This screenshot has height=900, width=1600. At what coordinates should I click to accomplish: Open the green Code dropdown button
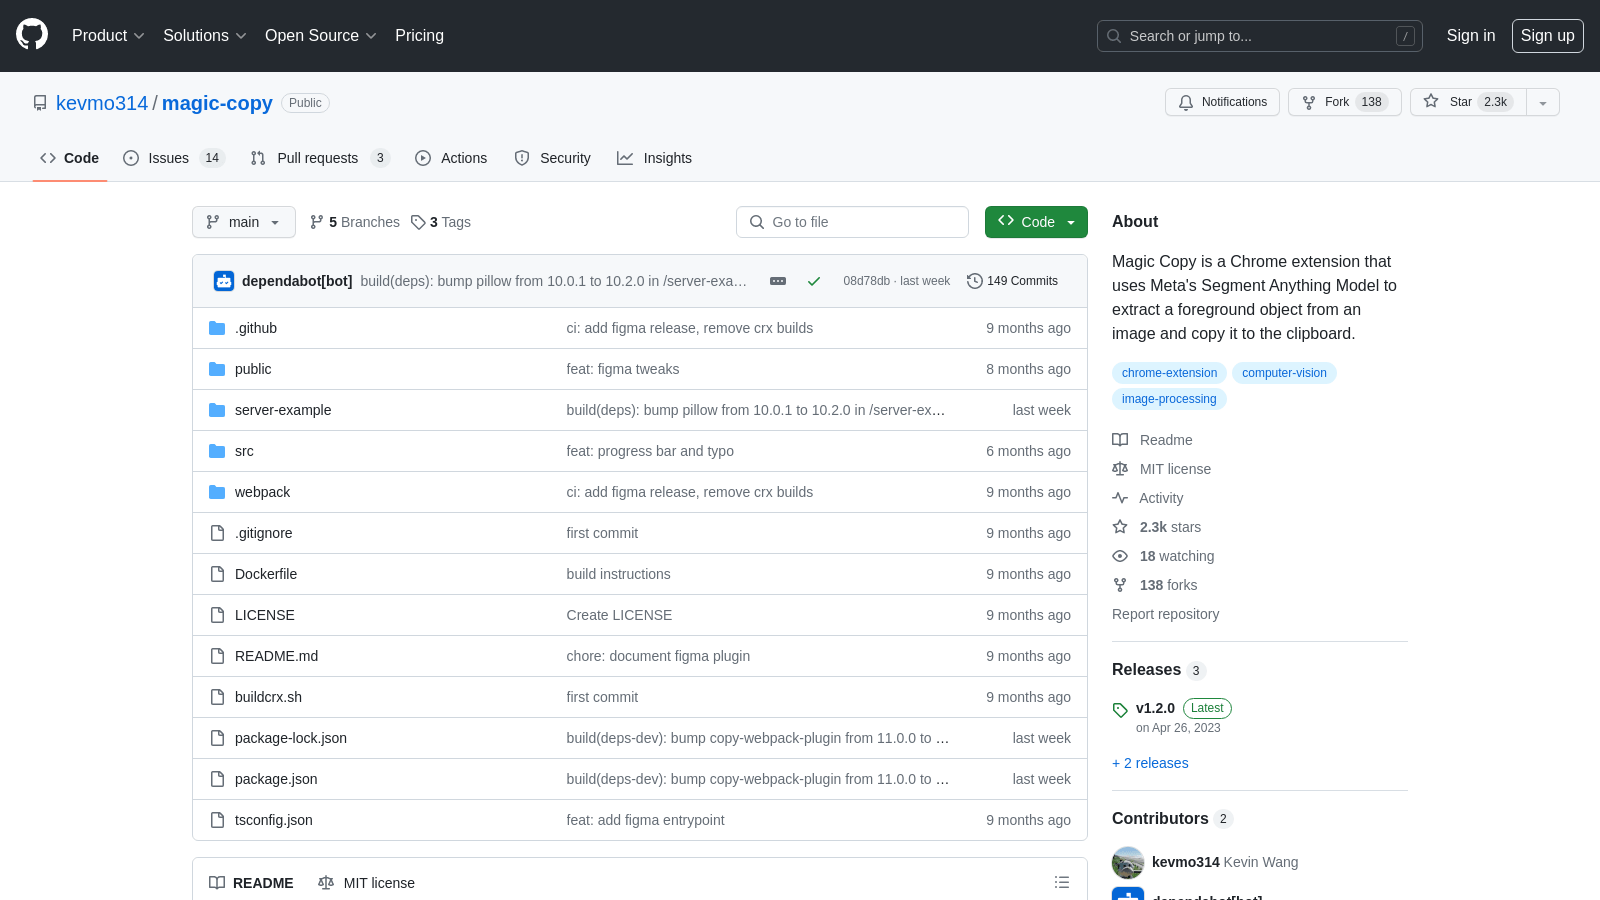click(x=1036, y=222)
